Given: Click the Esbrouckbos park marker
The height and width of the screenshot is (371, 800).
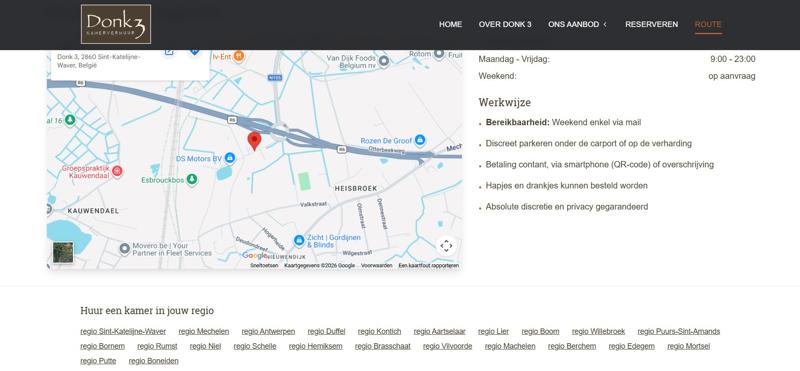Looking at the screenshot, I should [x=191, y=180].
